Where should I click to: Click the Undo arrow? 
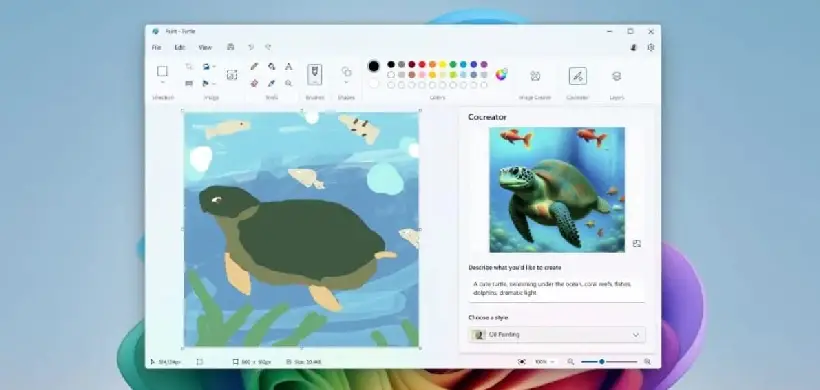point(251,47)
